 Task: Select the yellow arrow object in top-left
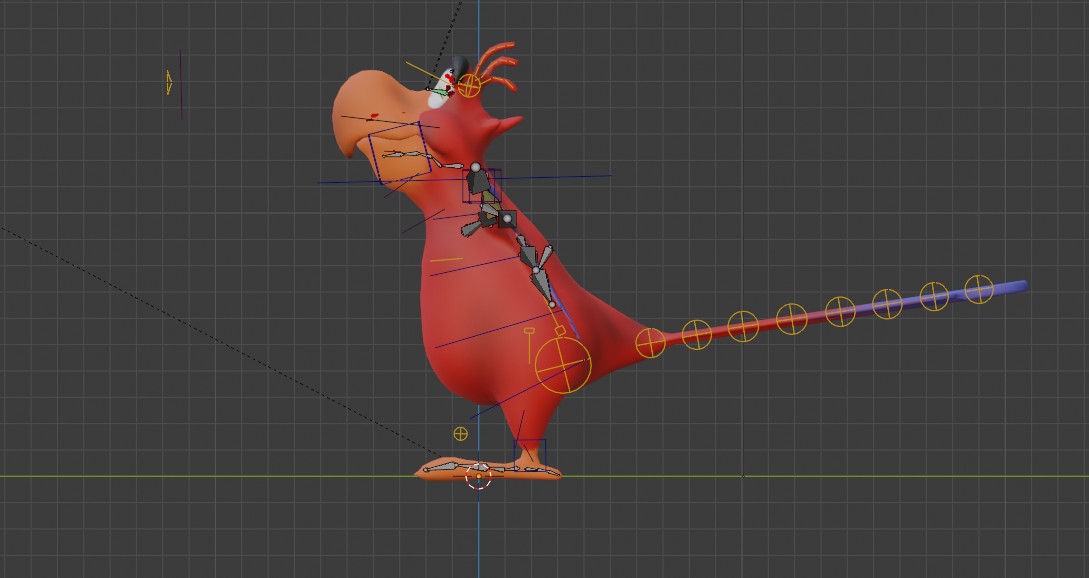169,82
